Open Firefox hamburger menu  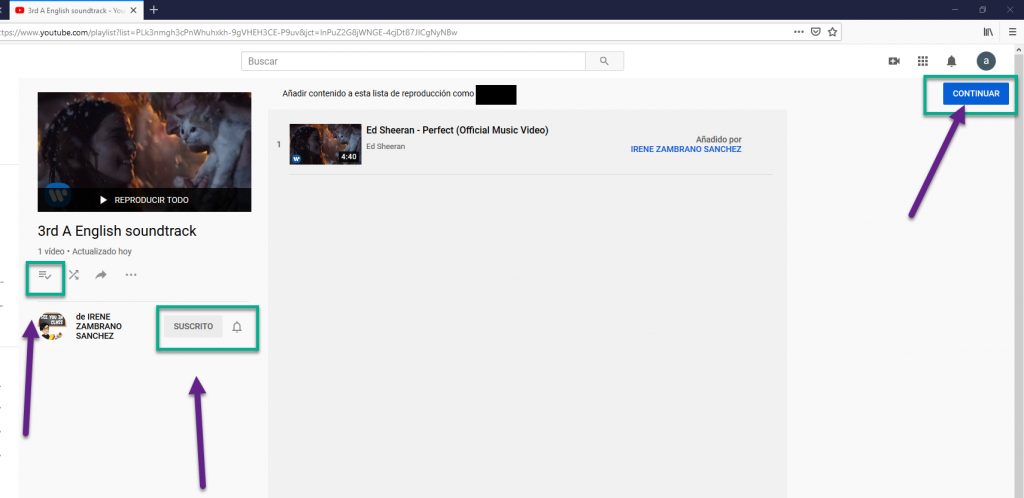[1010, 31]
